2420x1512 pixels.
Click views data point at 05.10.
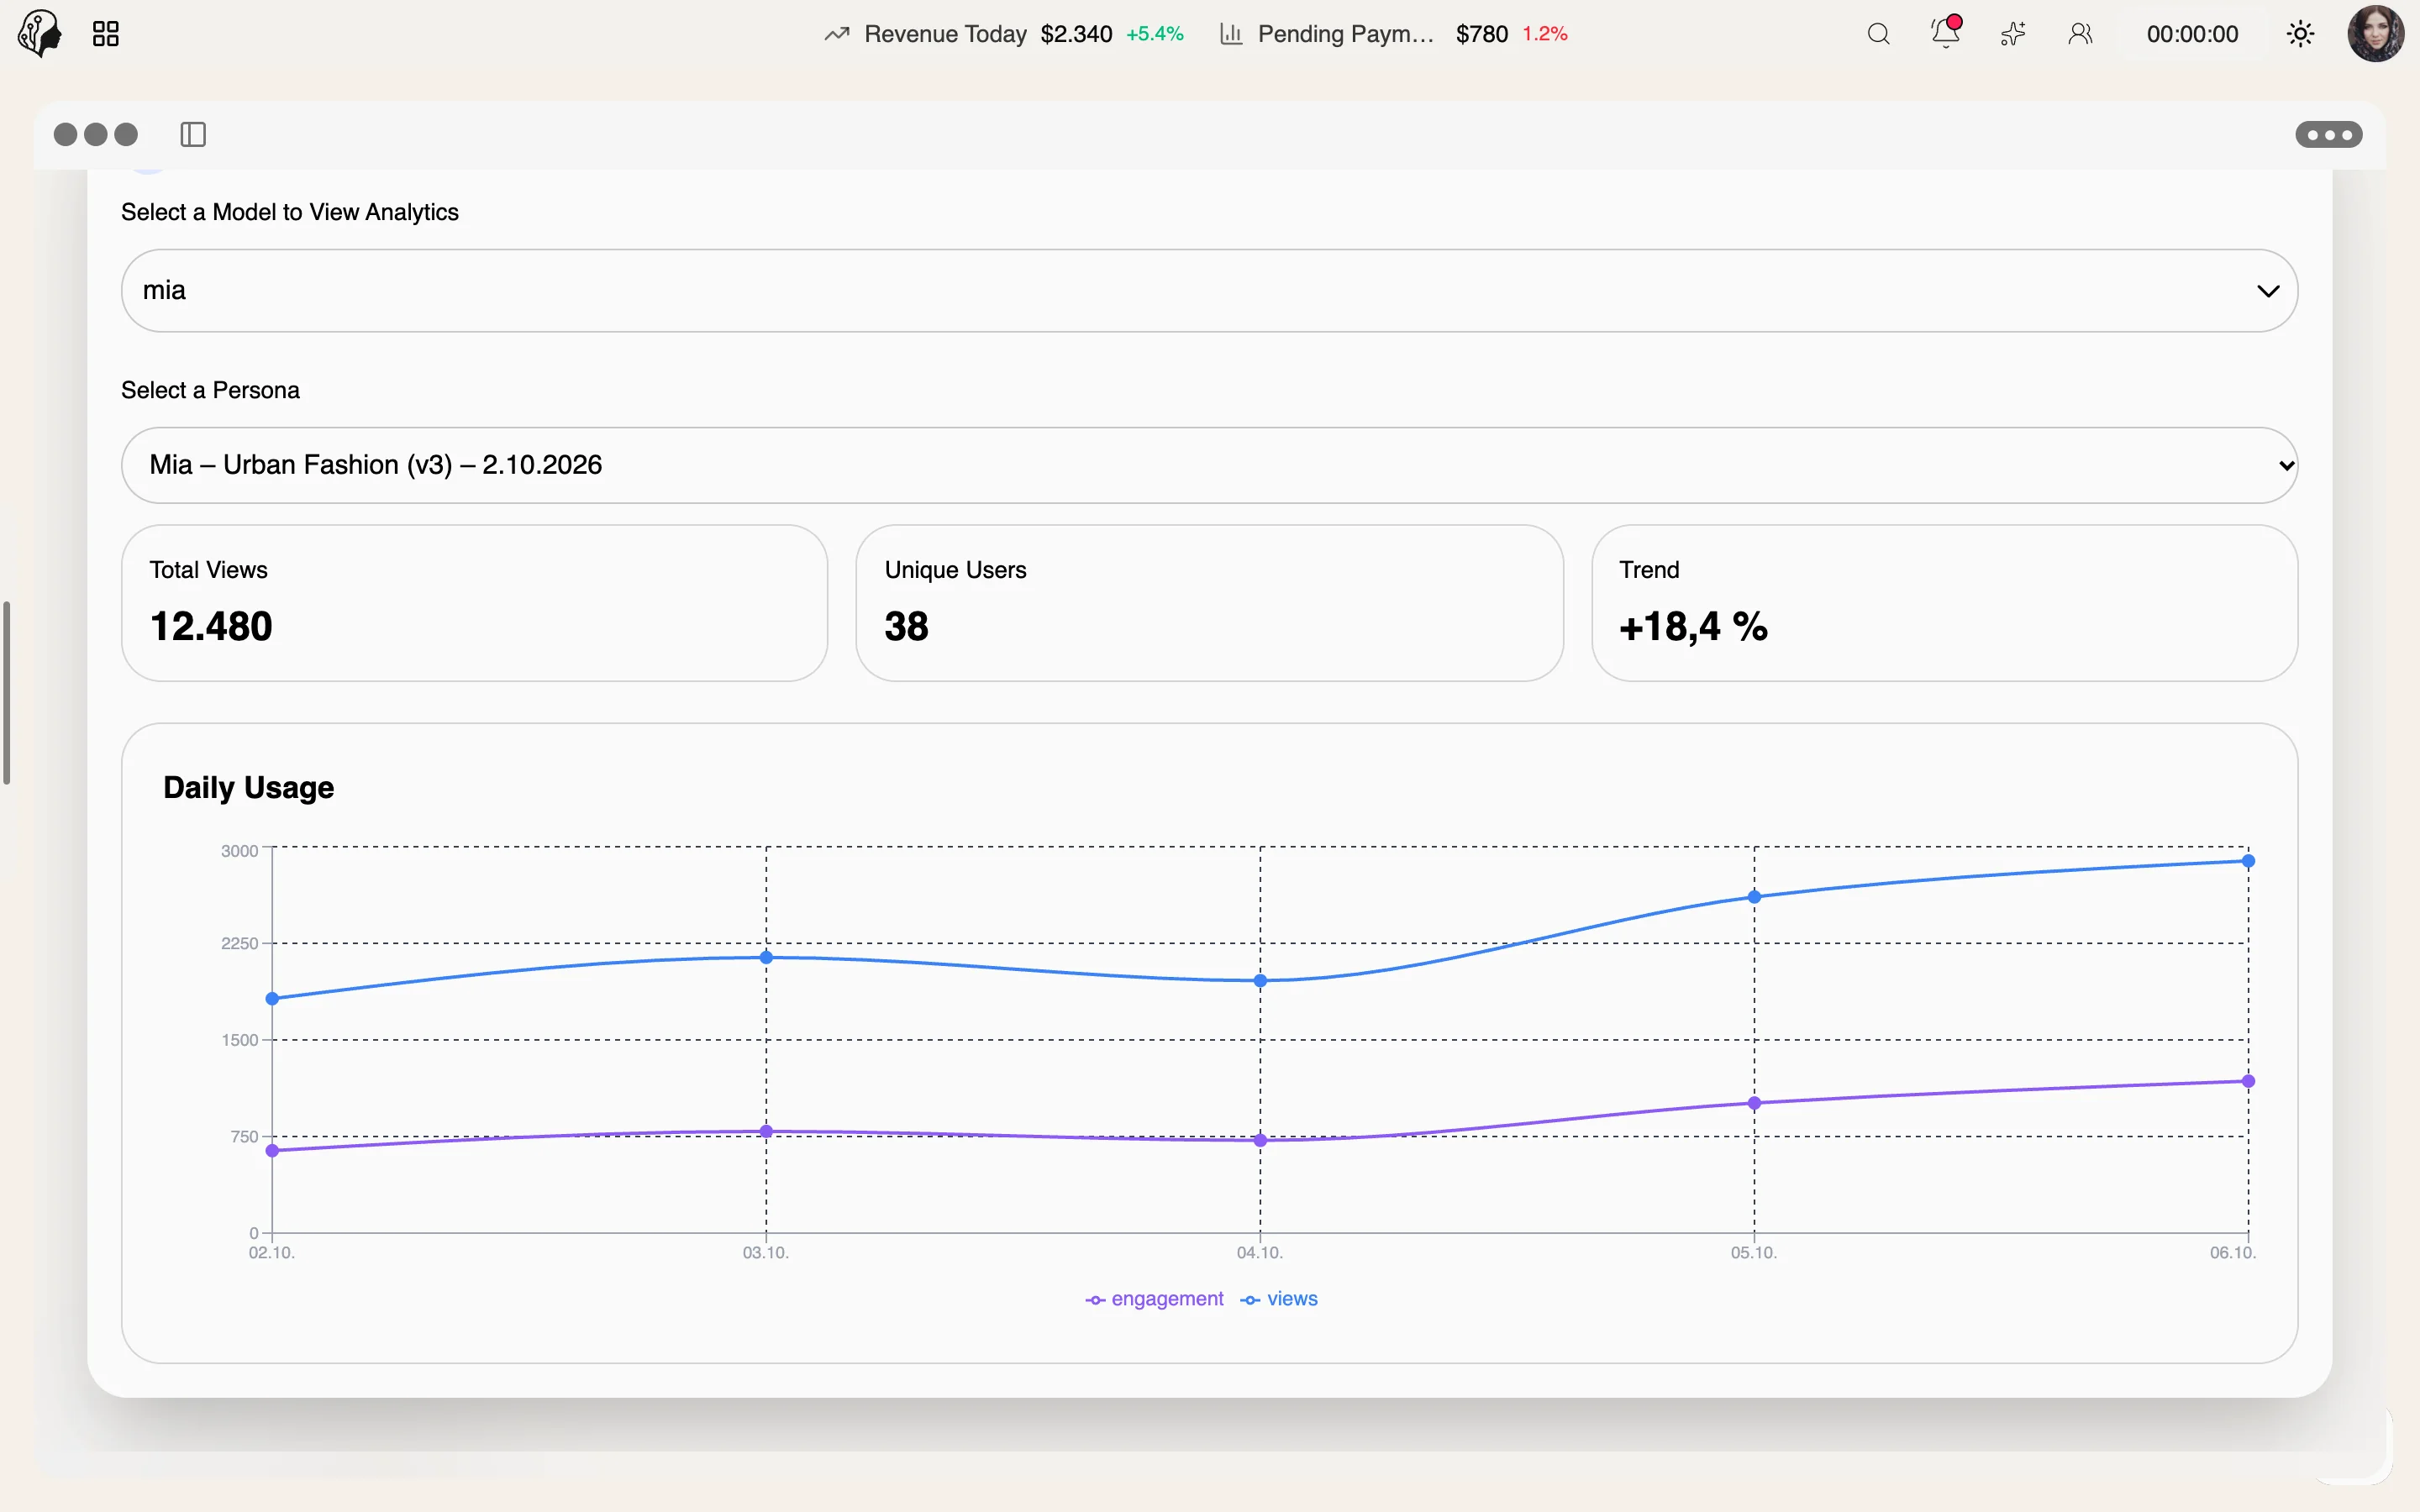coord(1754,897)
